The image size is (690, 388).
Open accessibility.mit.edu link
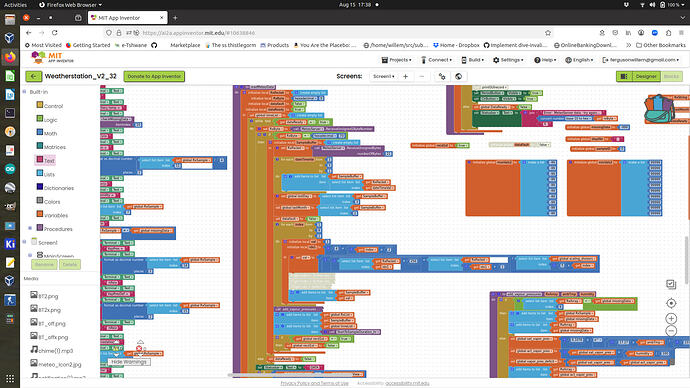click(x=407, y=383)
